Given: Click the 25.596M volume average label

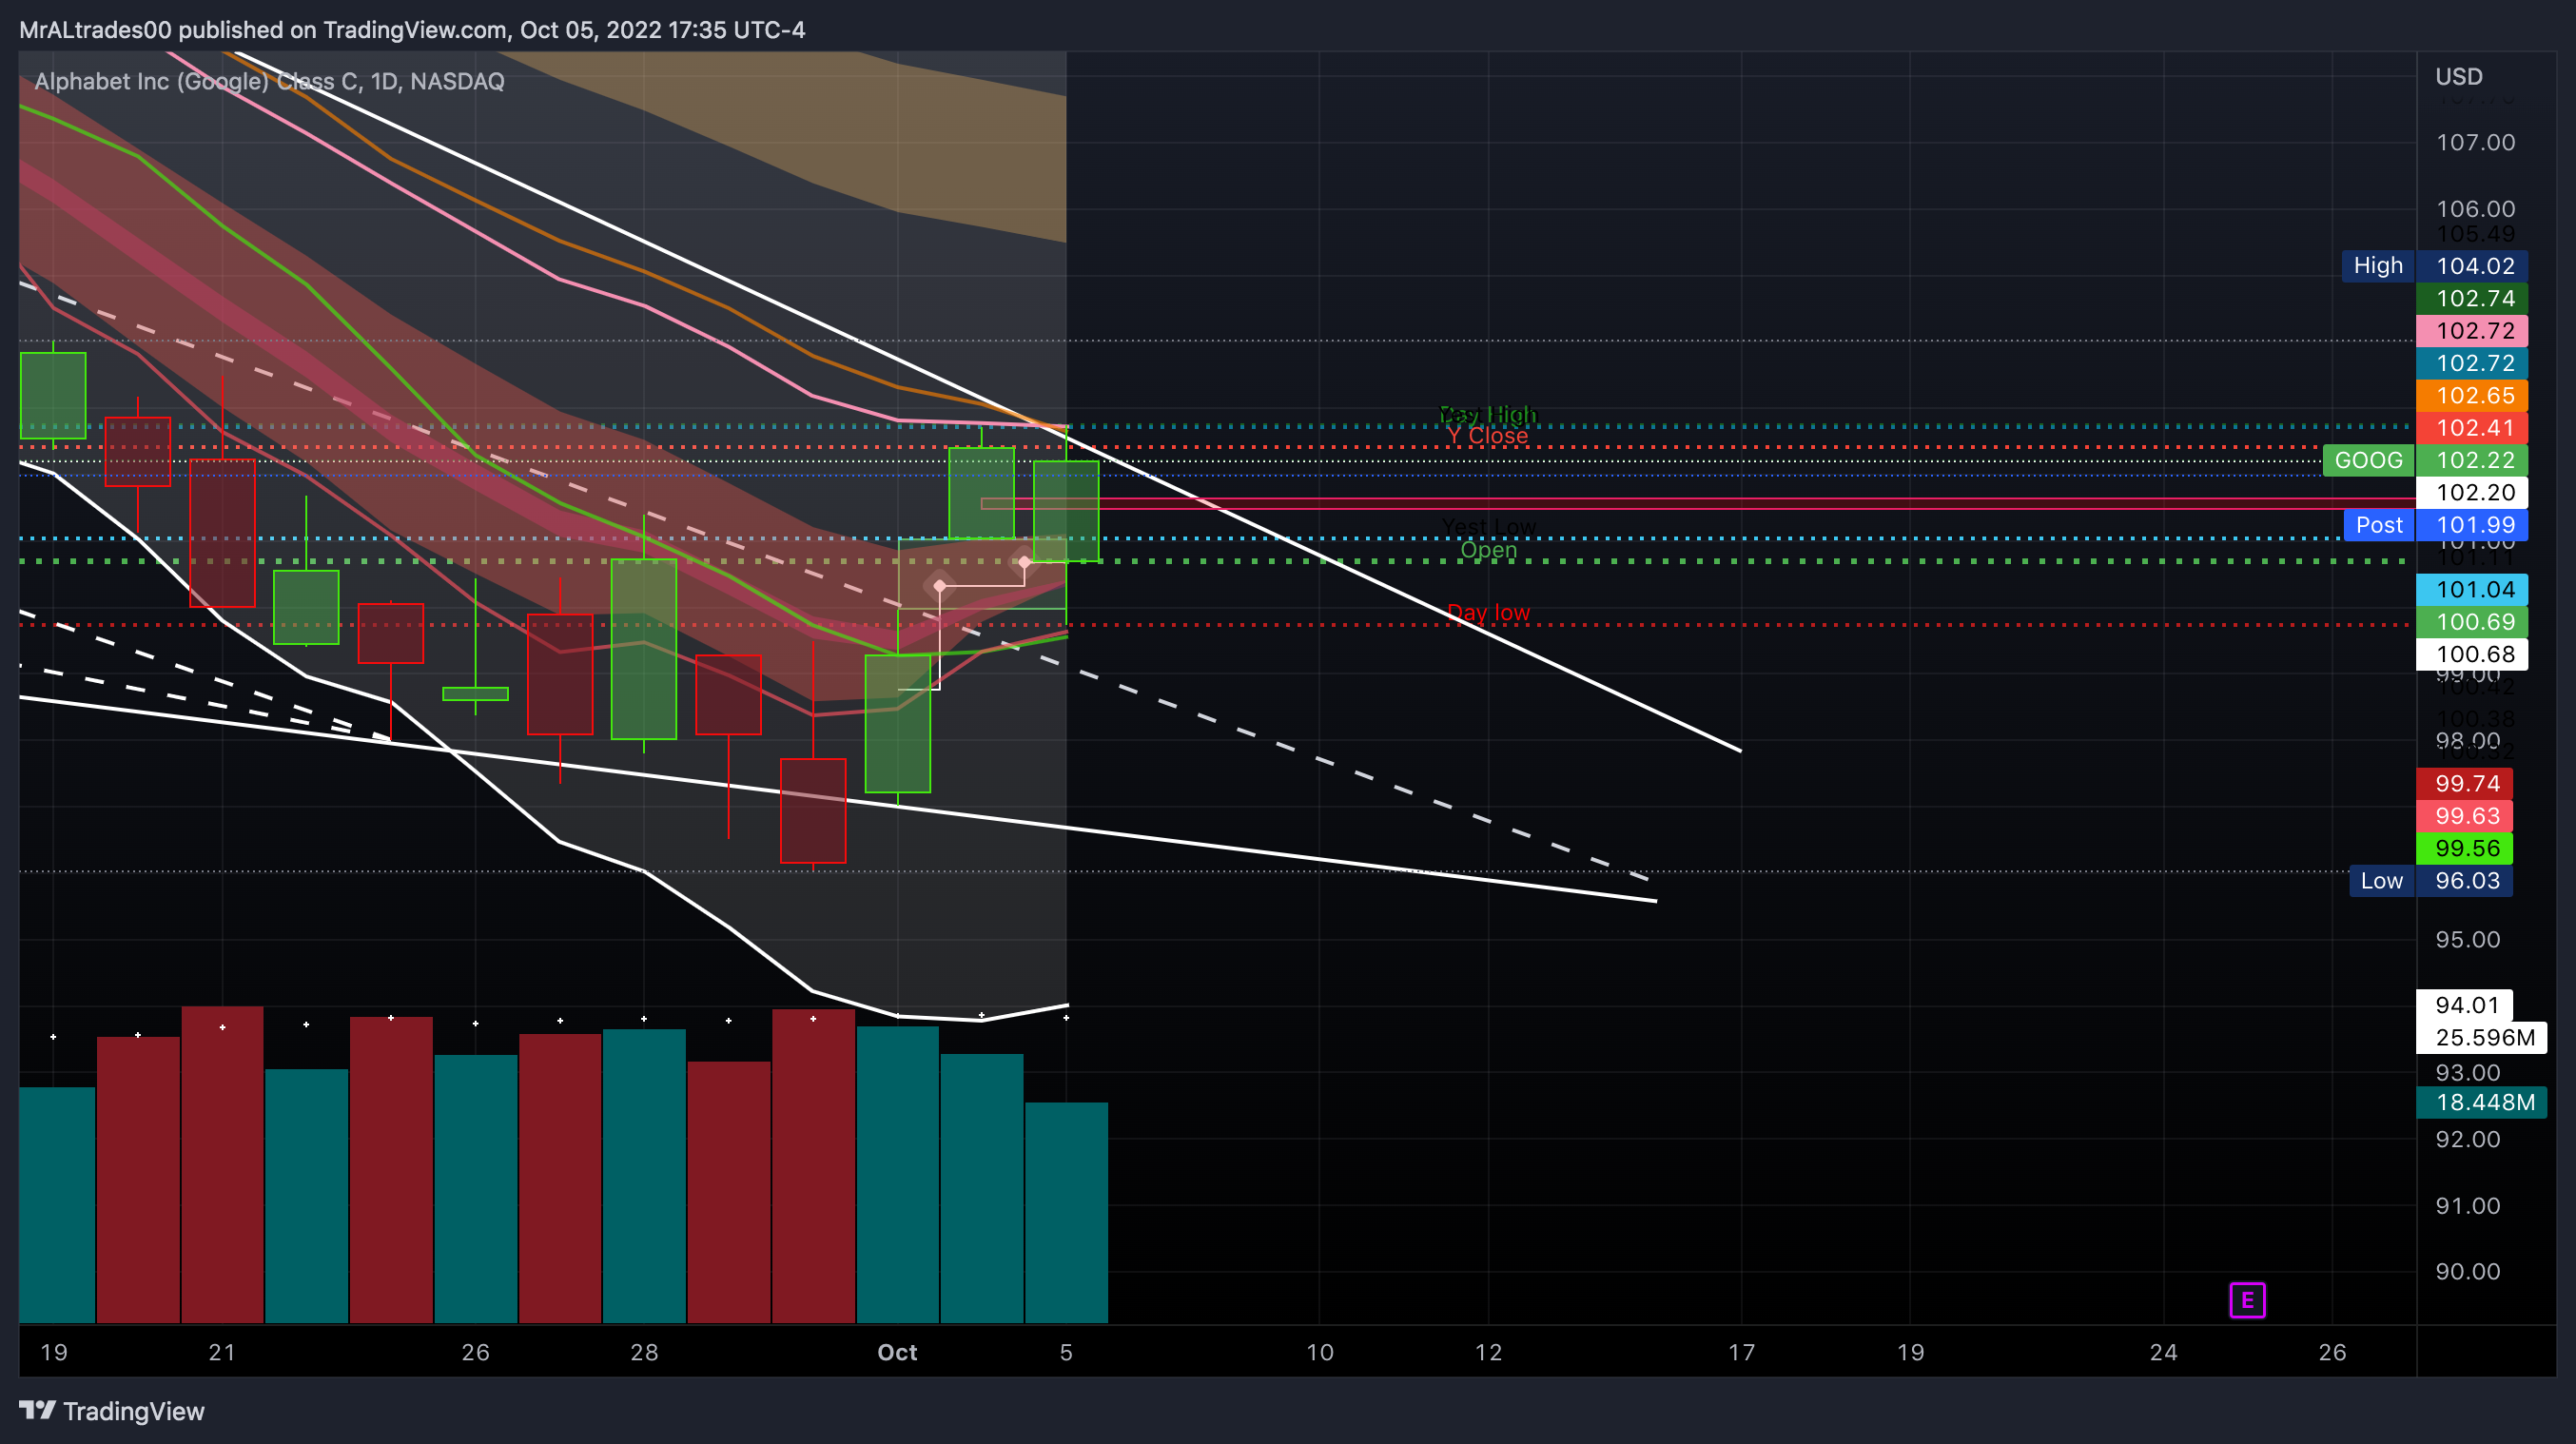Looking at the screenshot, I should point(2482,1037).
